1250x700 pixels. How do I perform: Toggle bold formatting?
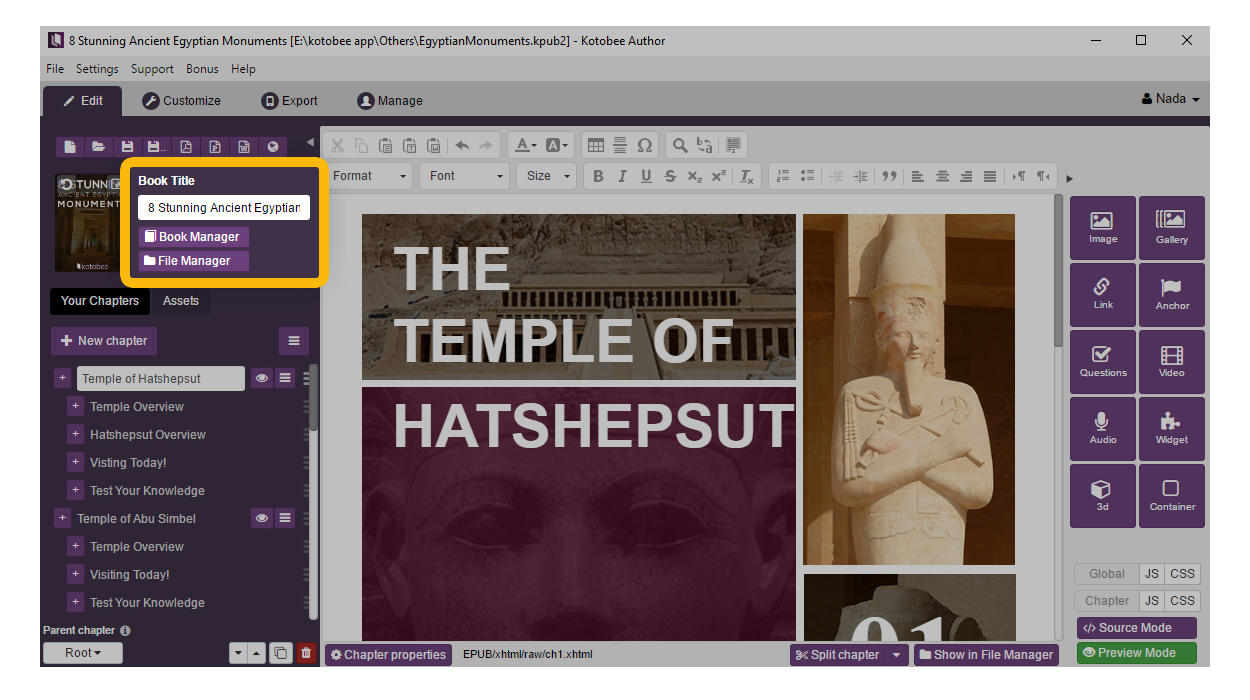click(598, 176)
